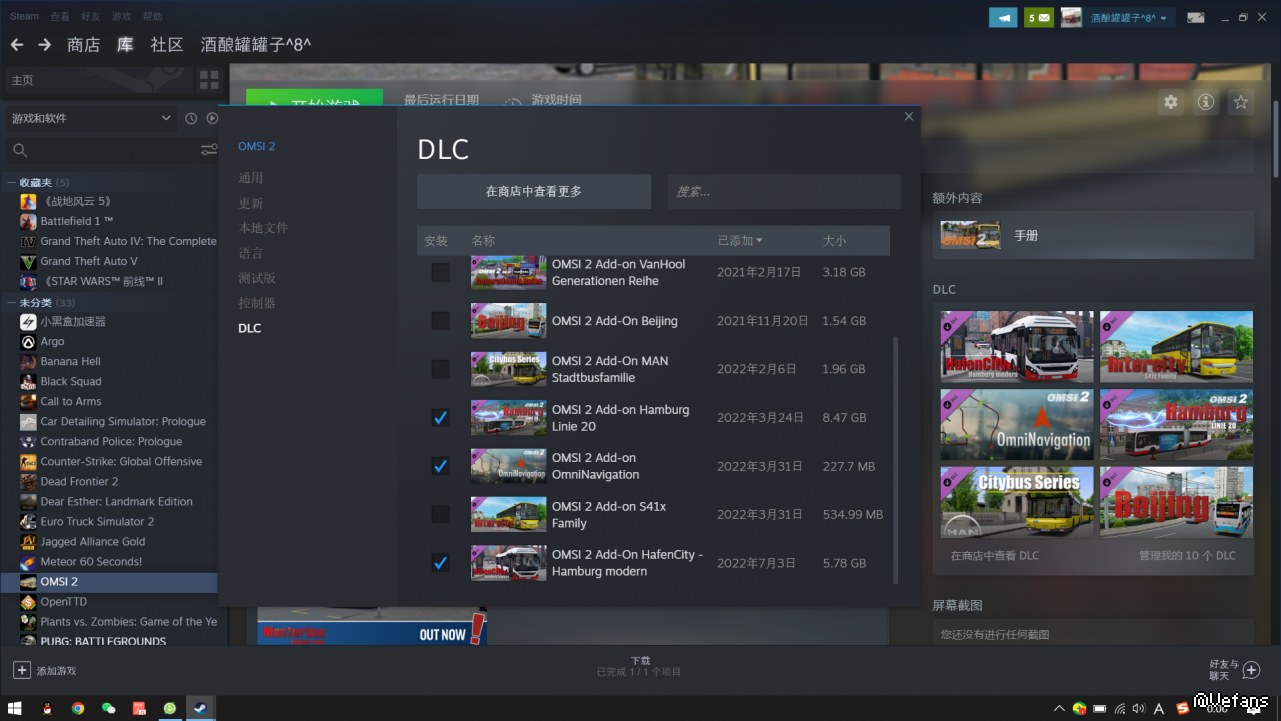The image size is (1281, 721).
Task: Uncheck Hamburg Linie 20 install checkbox
Action: pyautogui.click(x=440, y=418)
